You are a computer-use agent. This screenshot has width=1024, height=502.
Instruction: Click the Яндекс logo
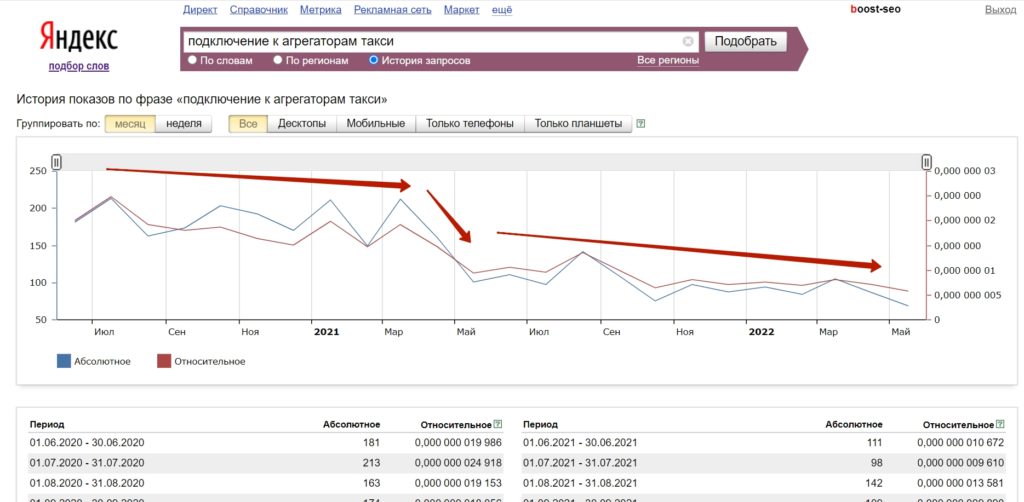coord(78,37)
